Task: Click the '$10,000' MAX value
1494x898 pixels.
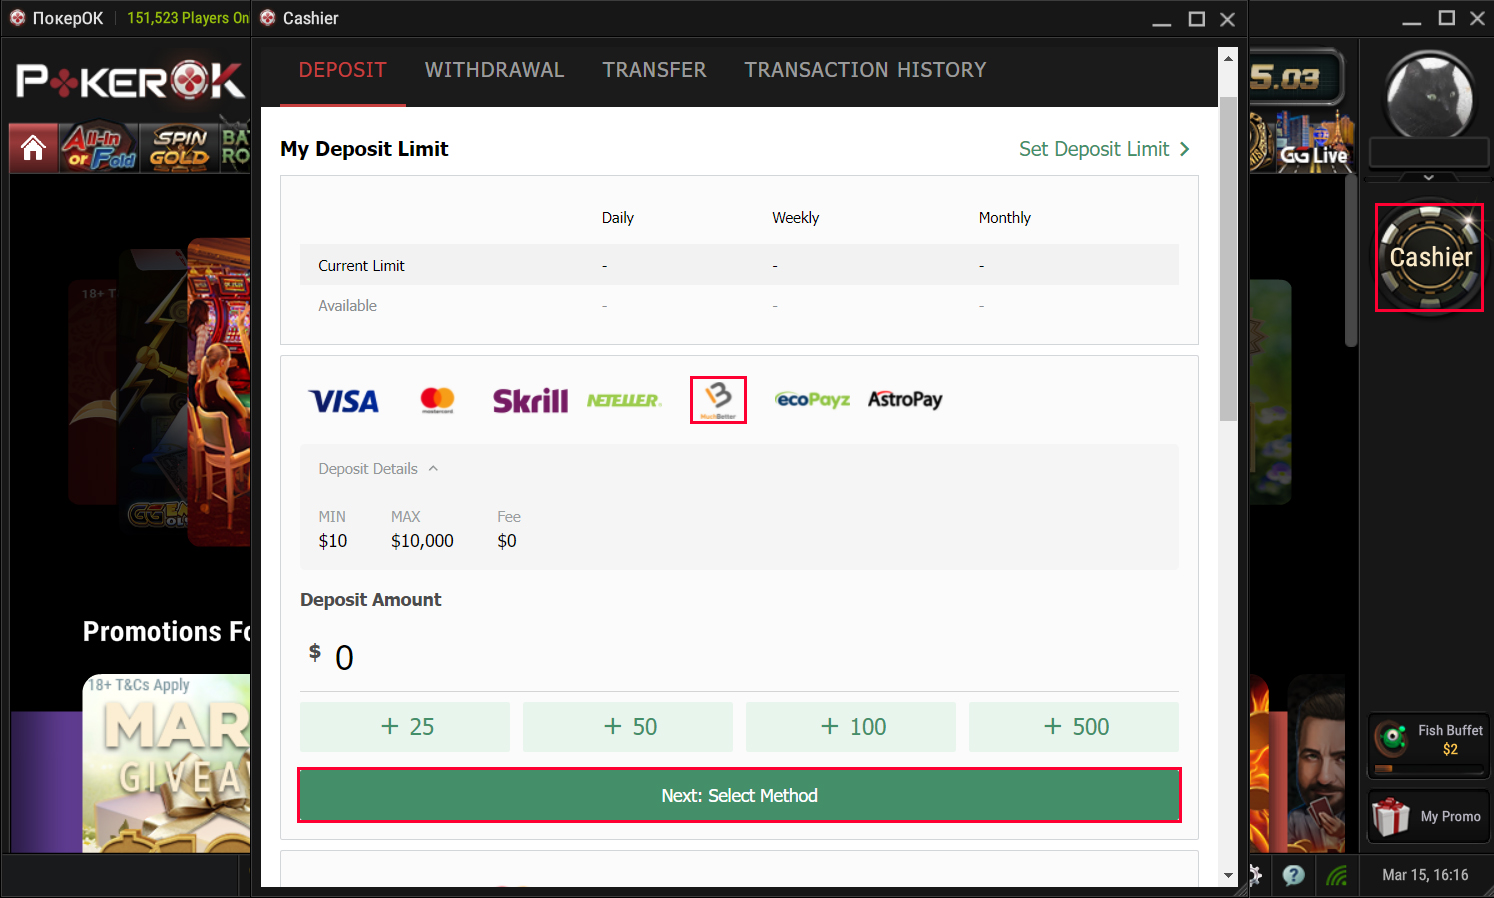Action: (x=422, y=541)
